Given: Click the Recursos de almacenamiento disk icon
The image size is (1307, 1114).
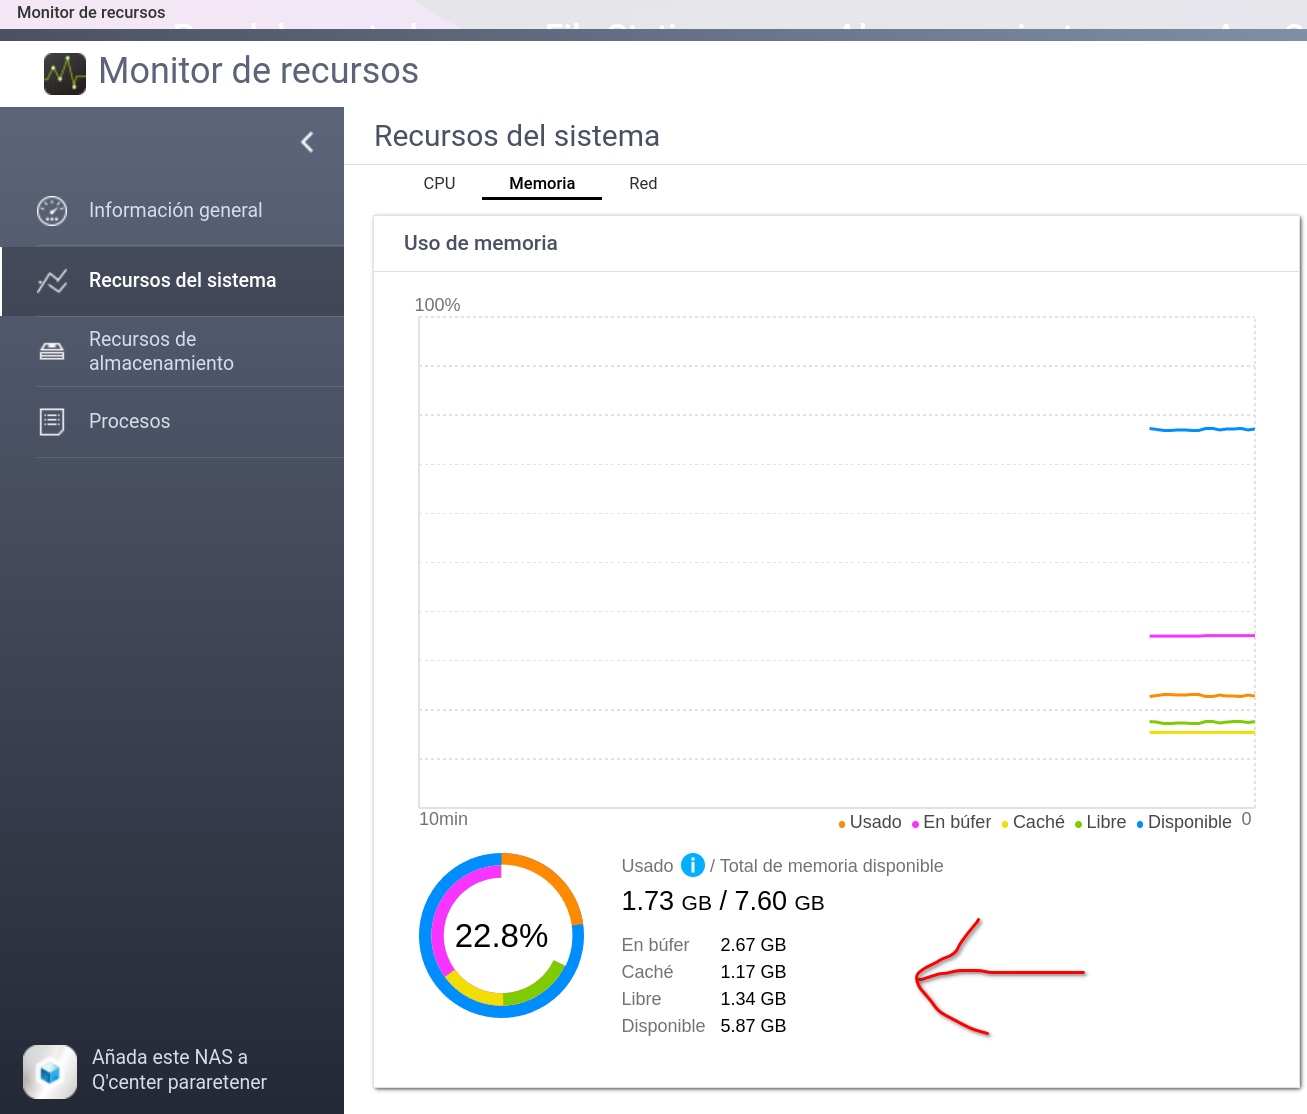Looking at the screenshot, I should pyautogui.click(x=52, y=351).
